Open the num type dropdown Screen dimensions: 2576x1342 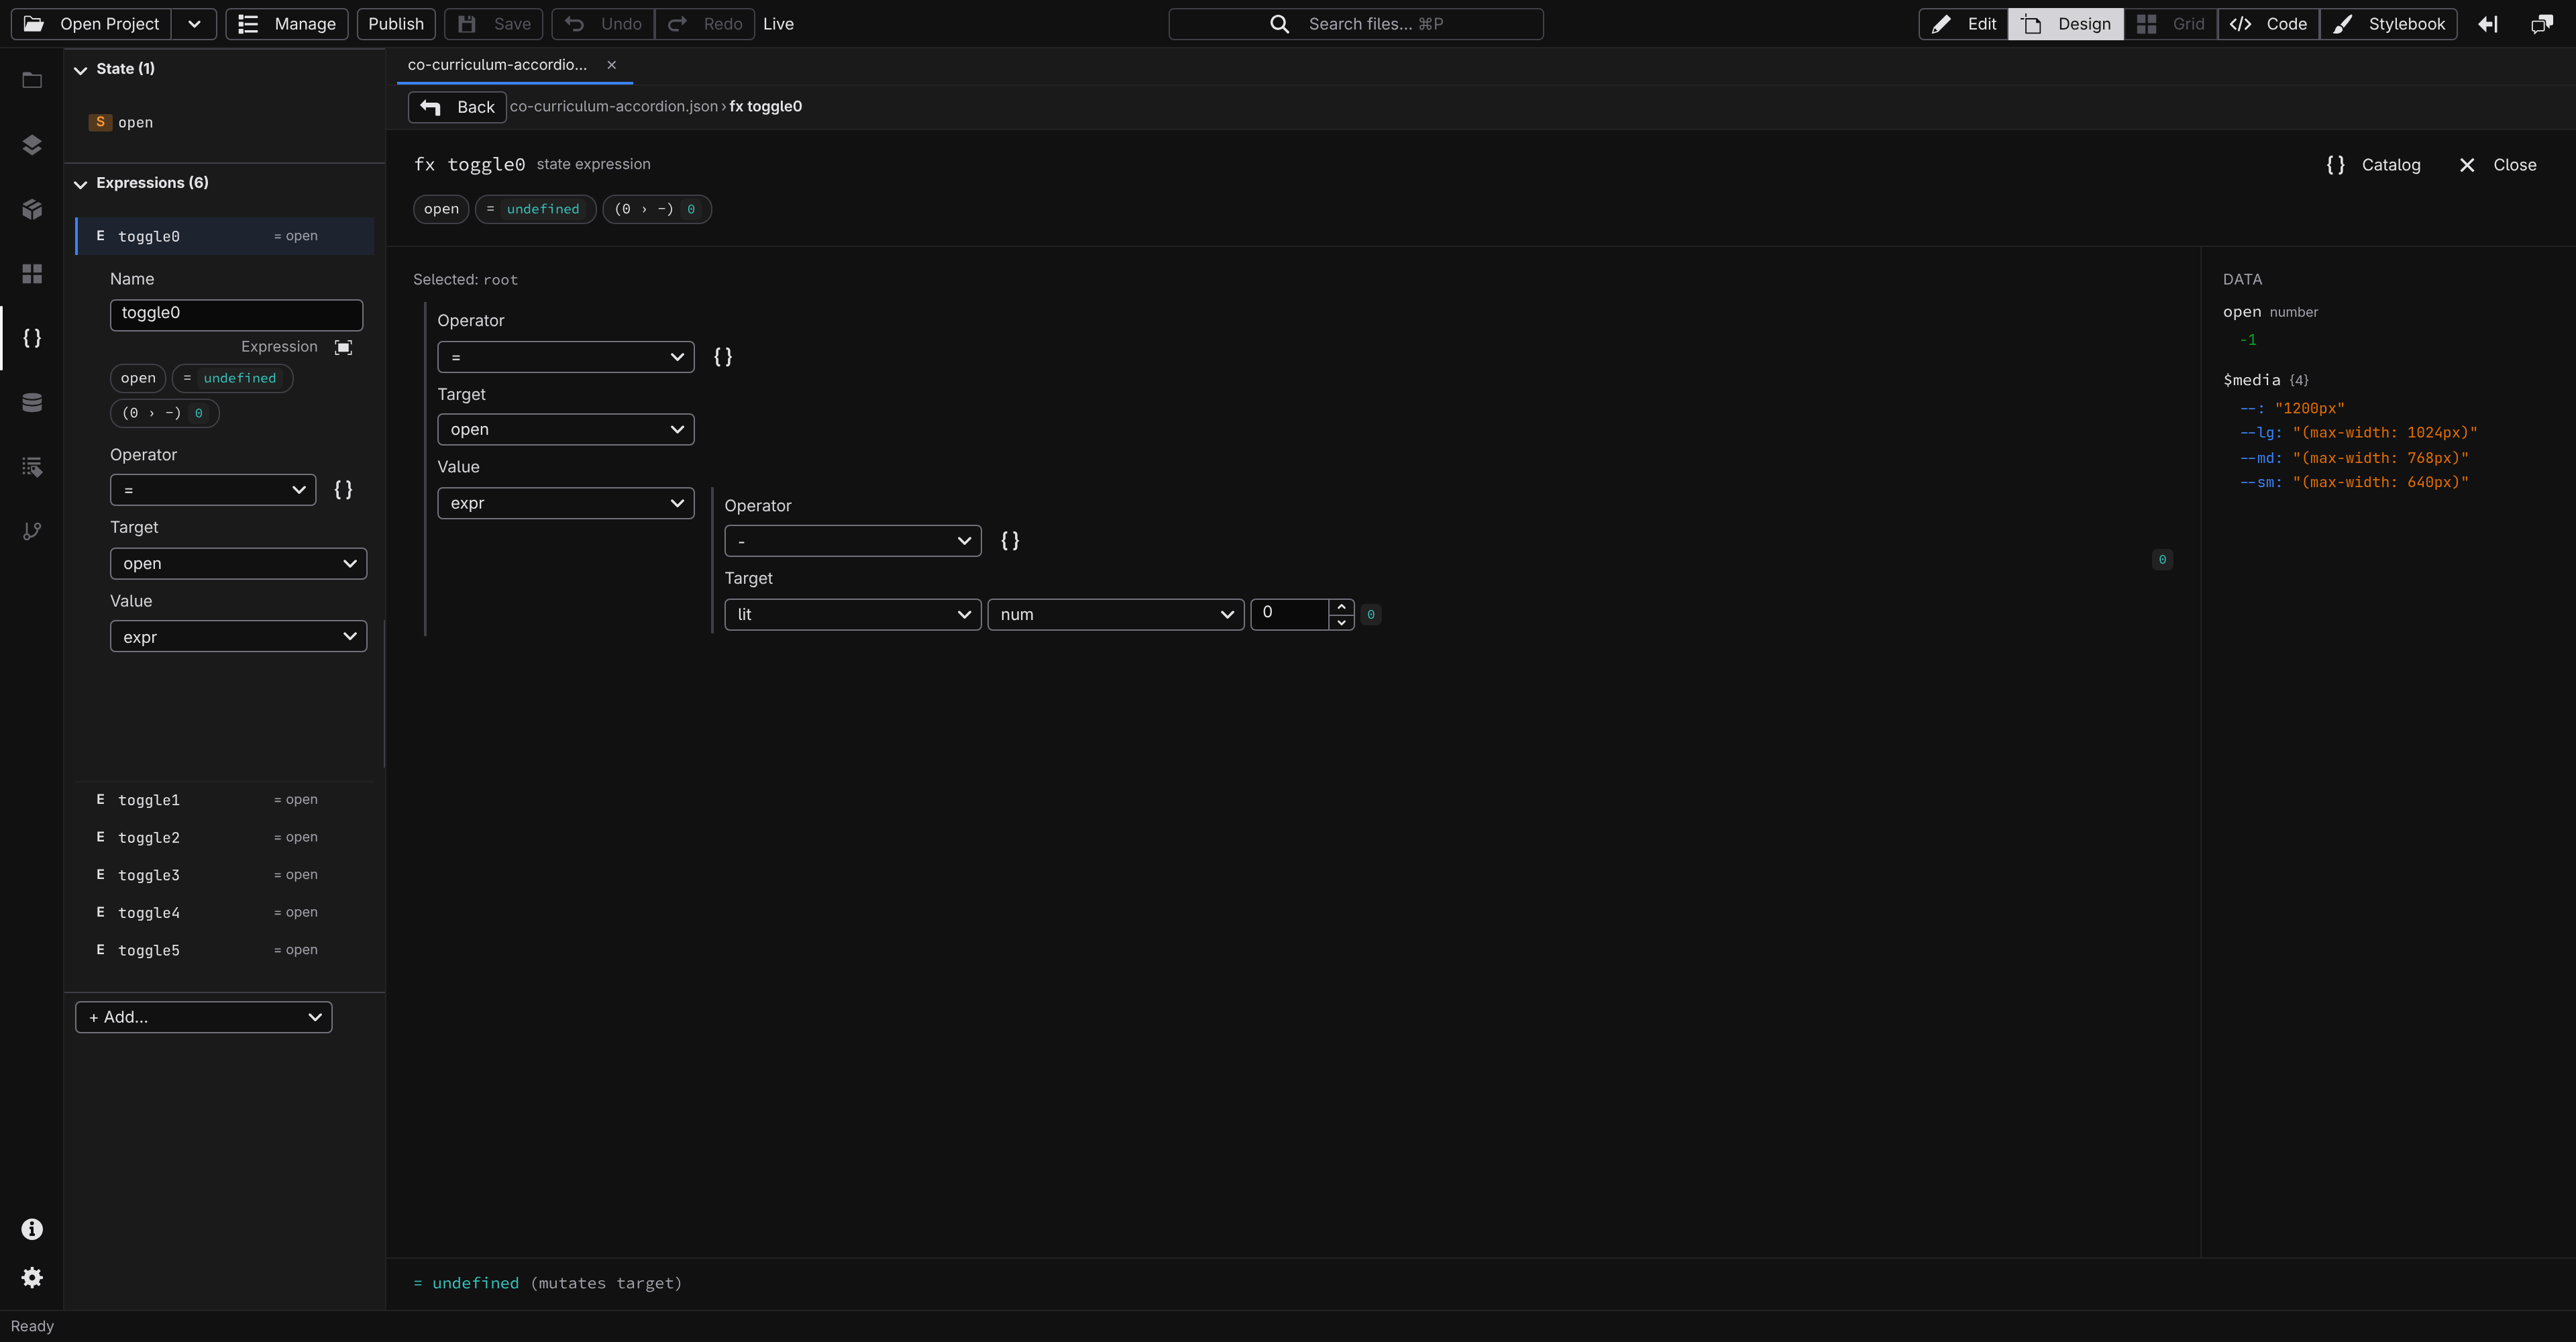click(1116, 614)
